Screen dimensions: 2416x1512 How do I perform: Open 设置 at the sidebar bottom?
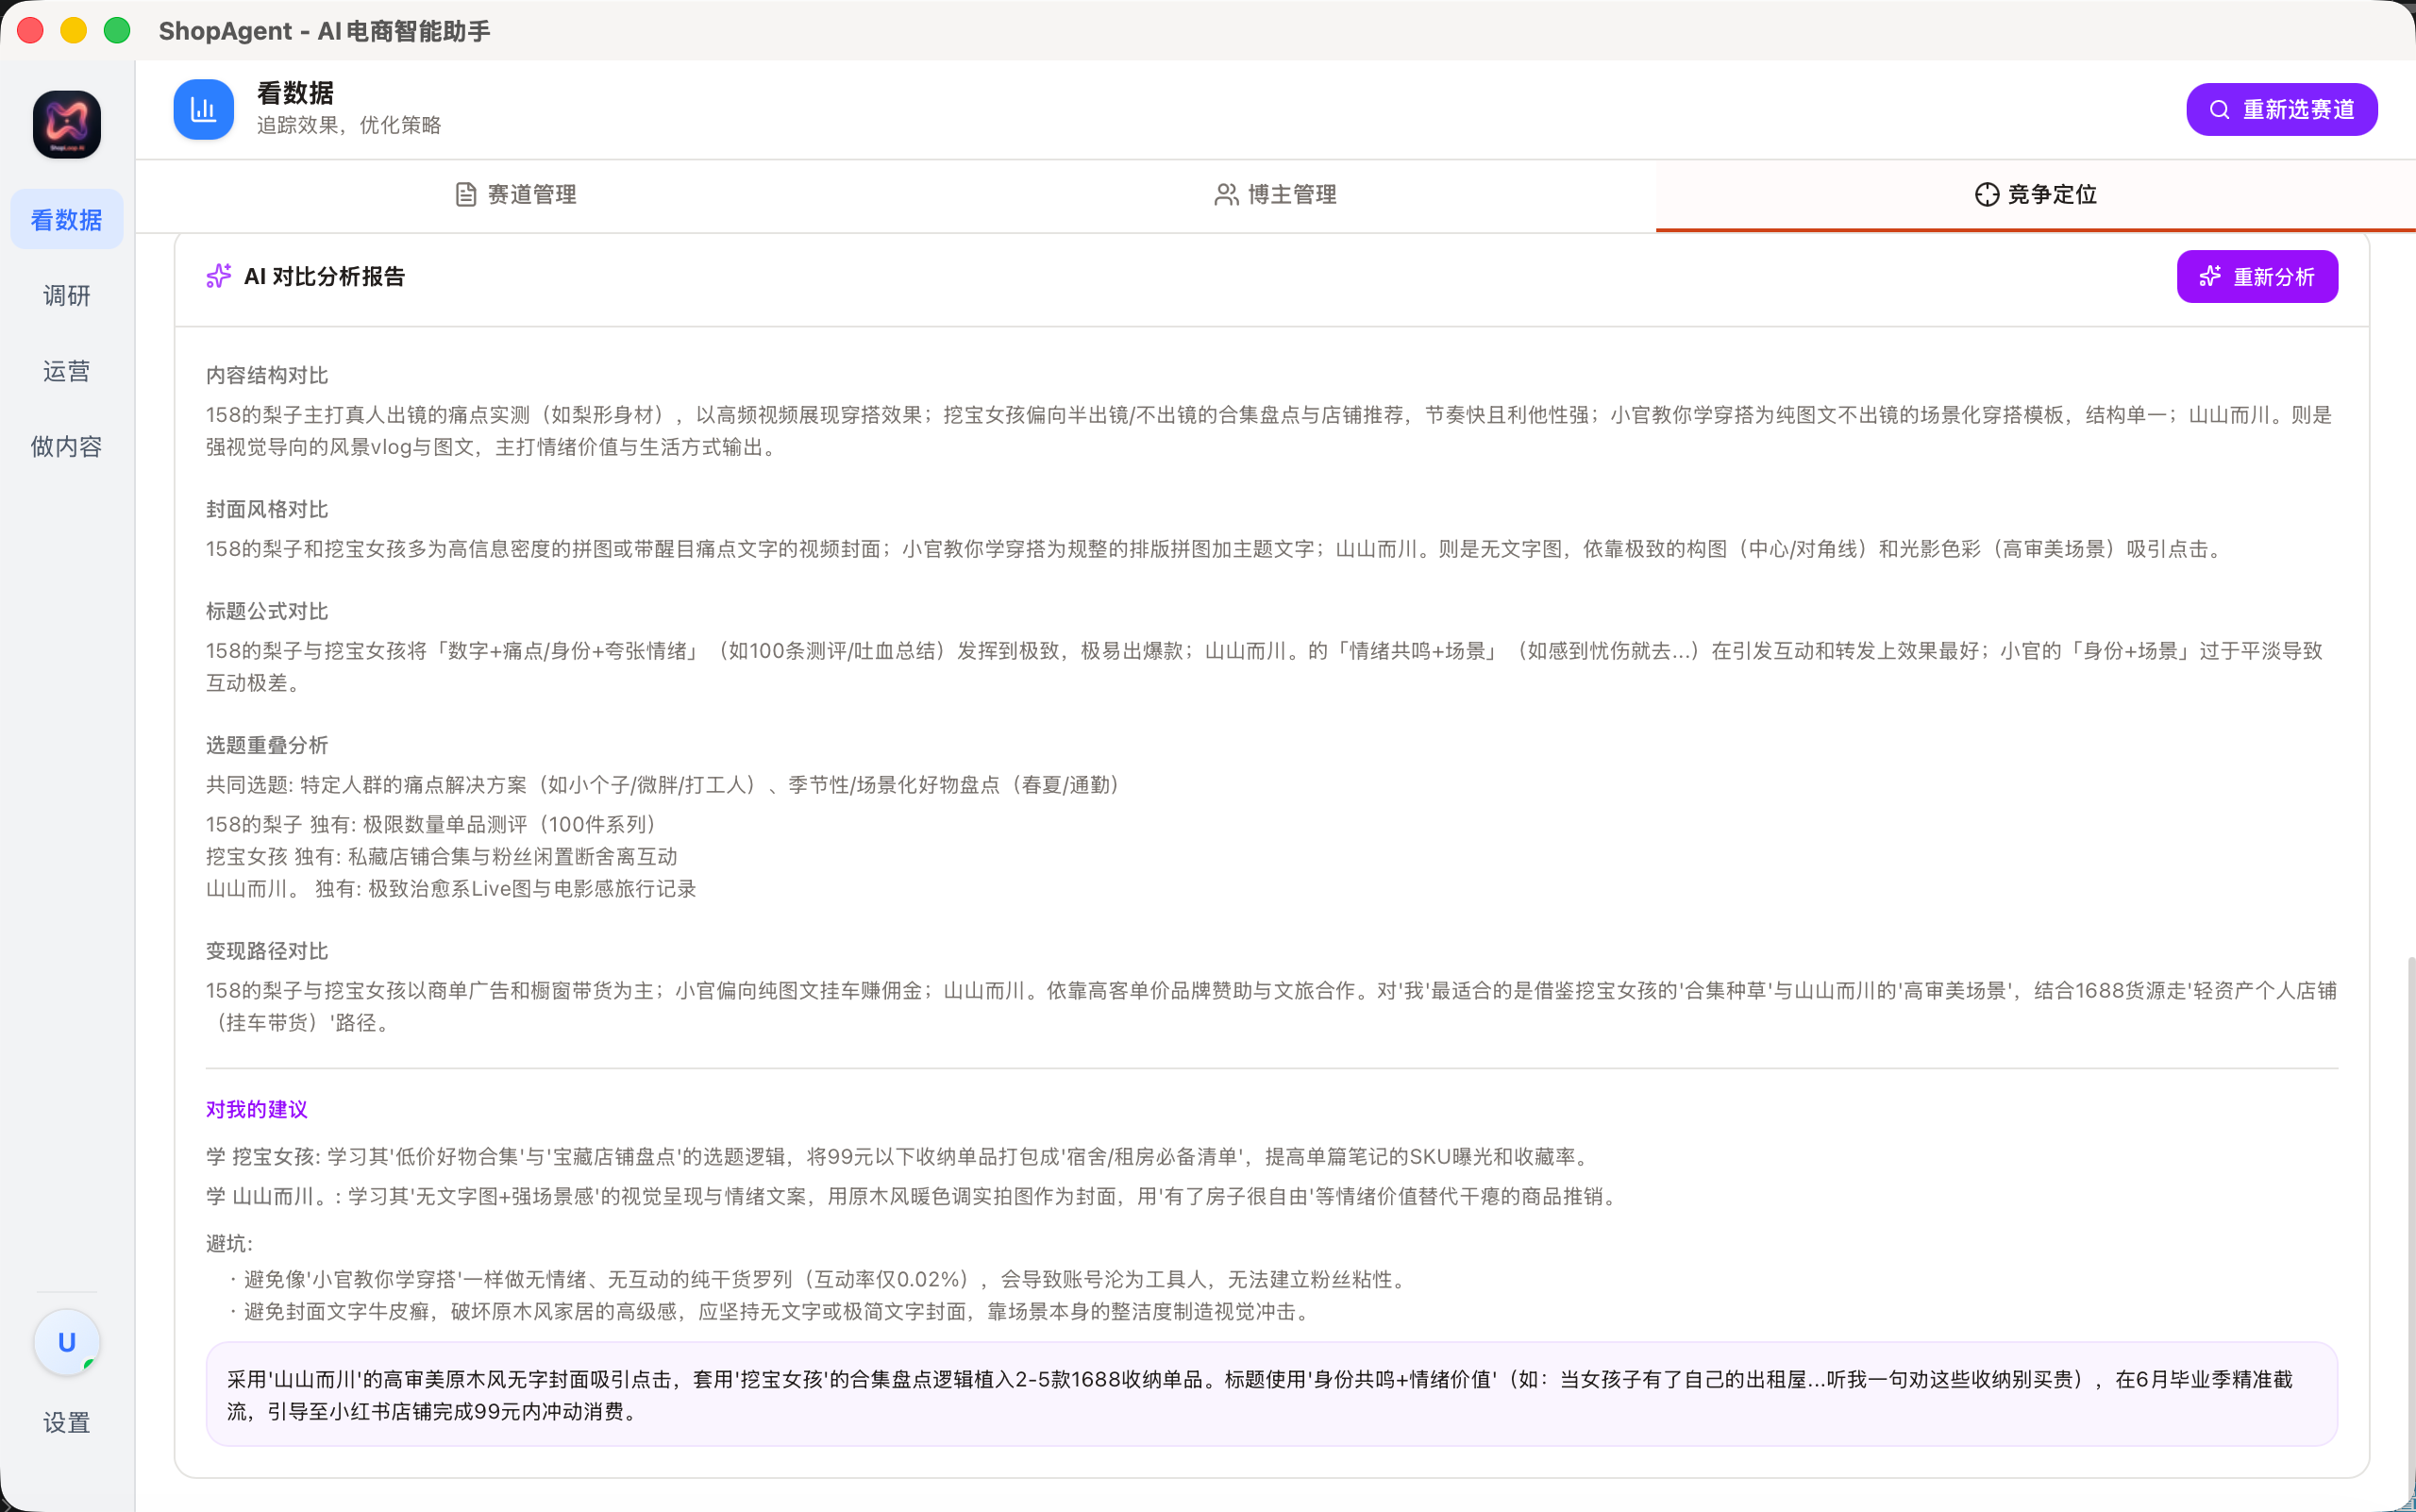[66, 1422]
